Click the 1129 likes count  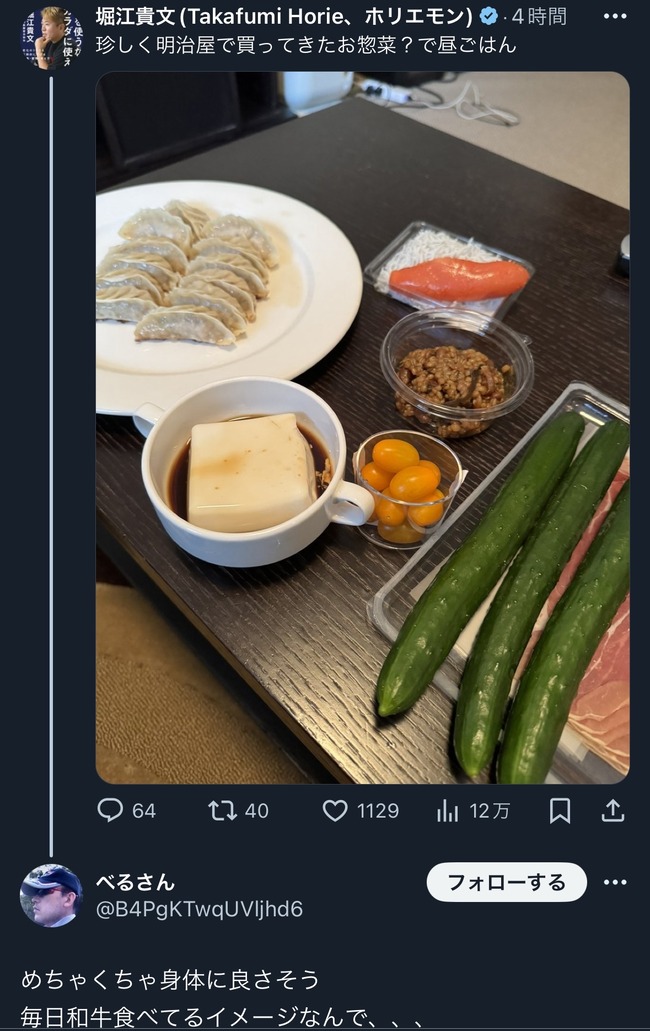click(378, 811)
